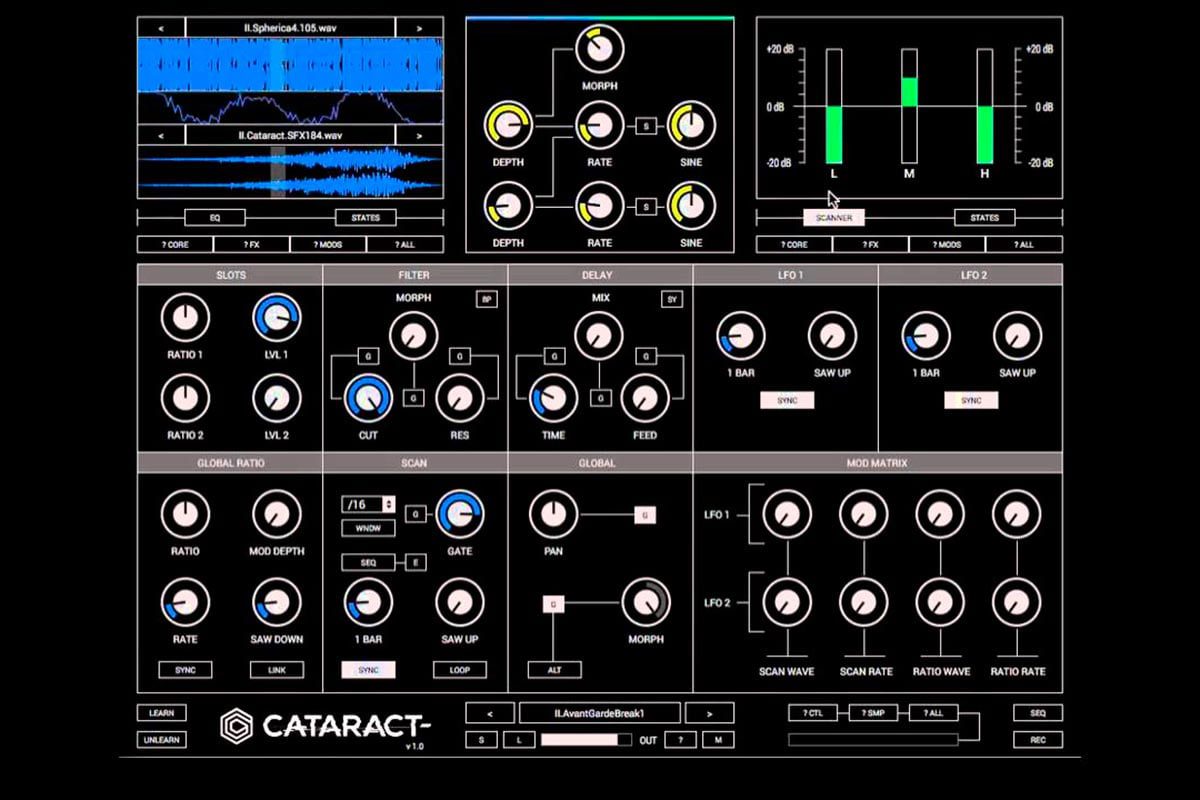The height and width of the screenshot is (800, 1200).
Task: Click the WNDW button in SCAN
Action: [x=368, y=527]
